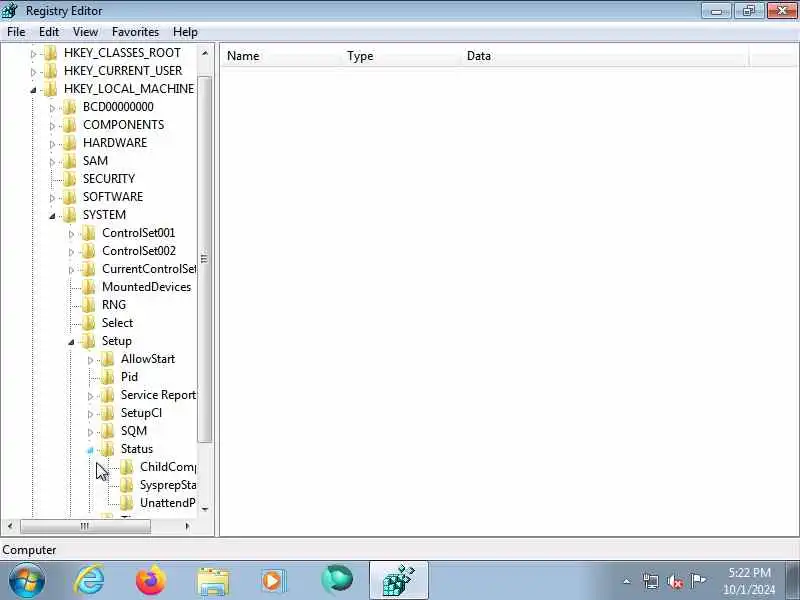
Task: Click the ChildCompletion folder icon
Action: pos(127,467)
